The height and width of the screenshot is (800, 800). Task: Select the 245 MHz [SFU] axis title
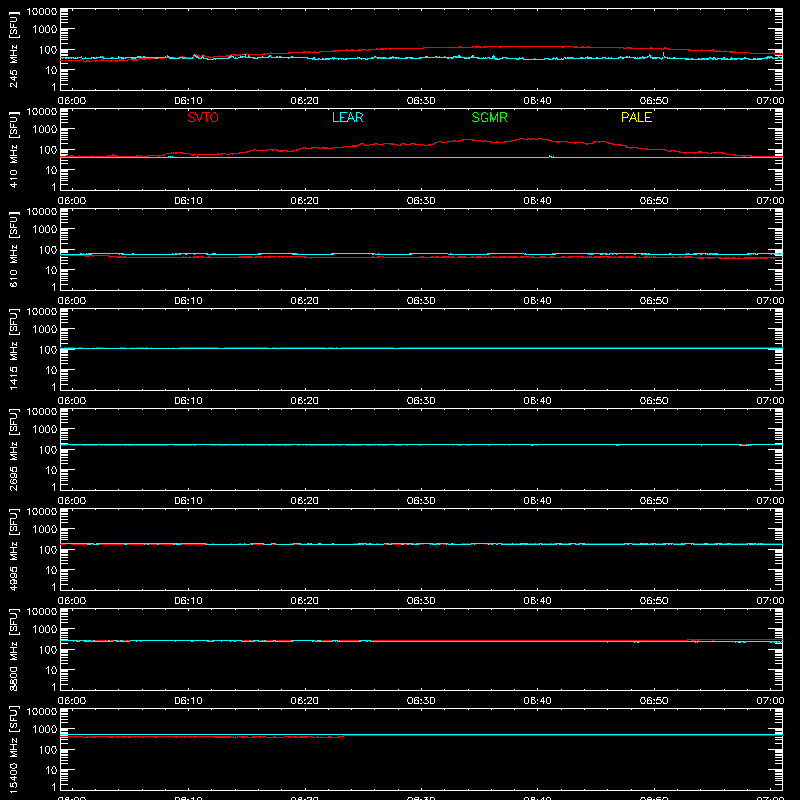click(x=13, y=50)
